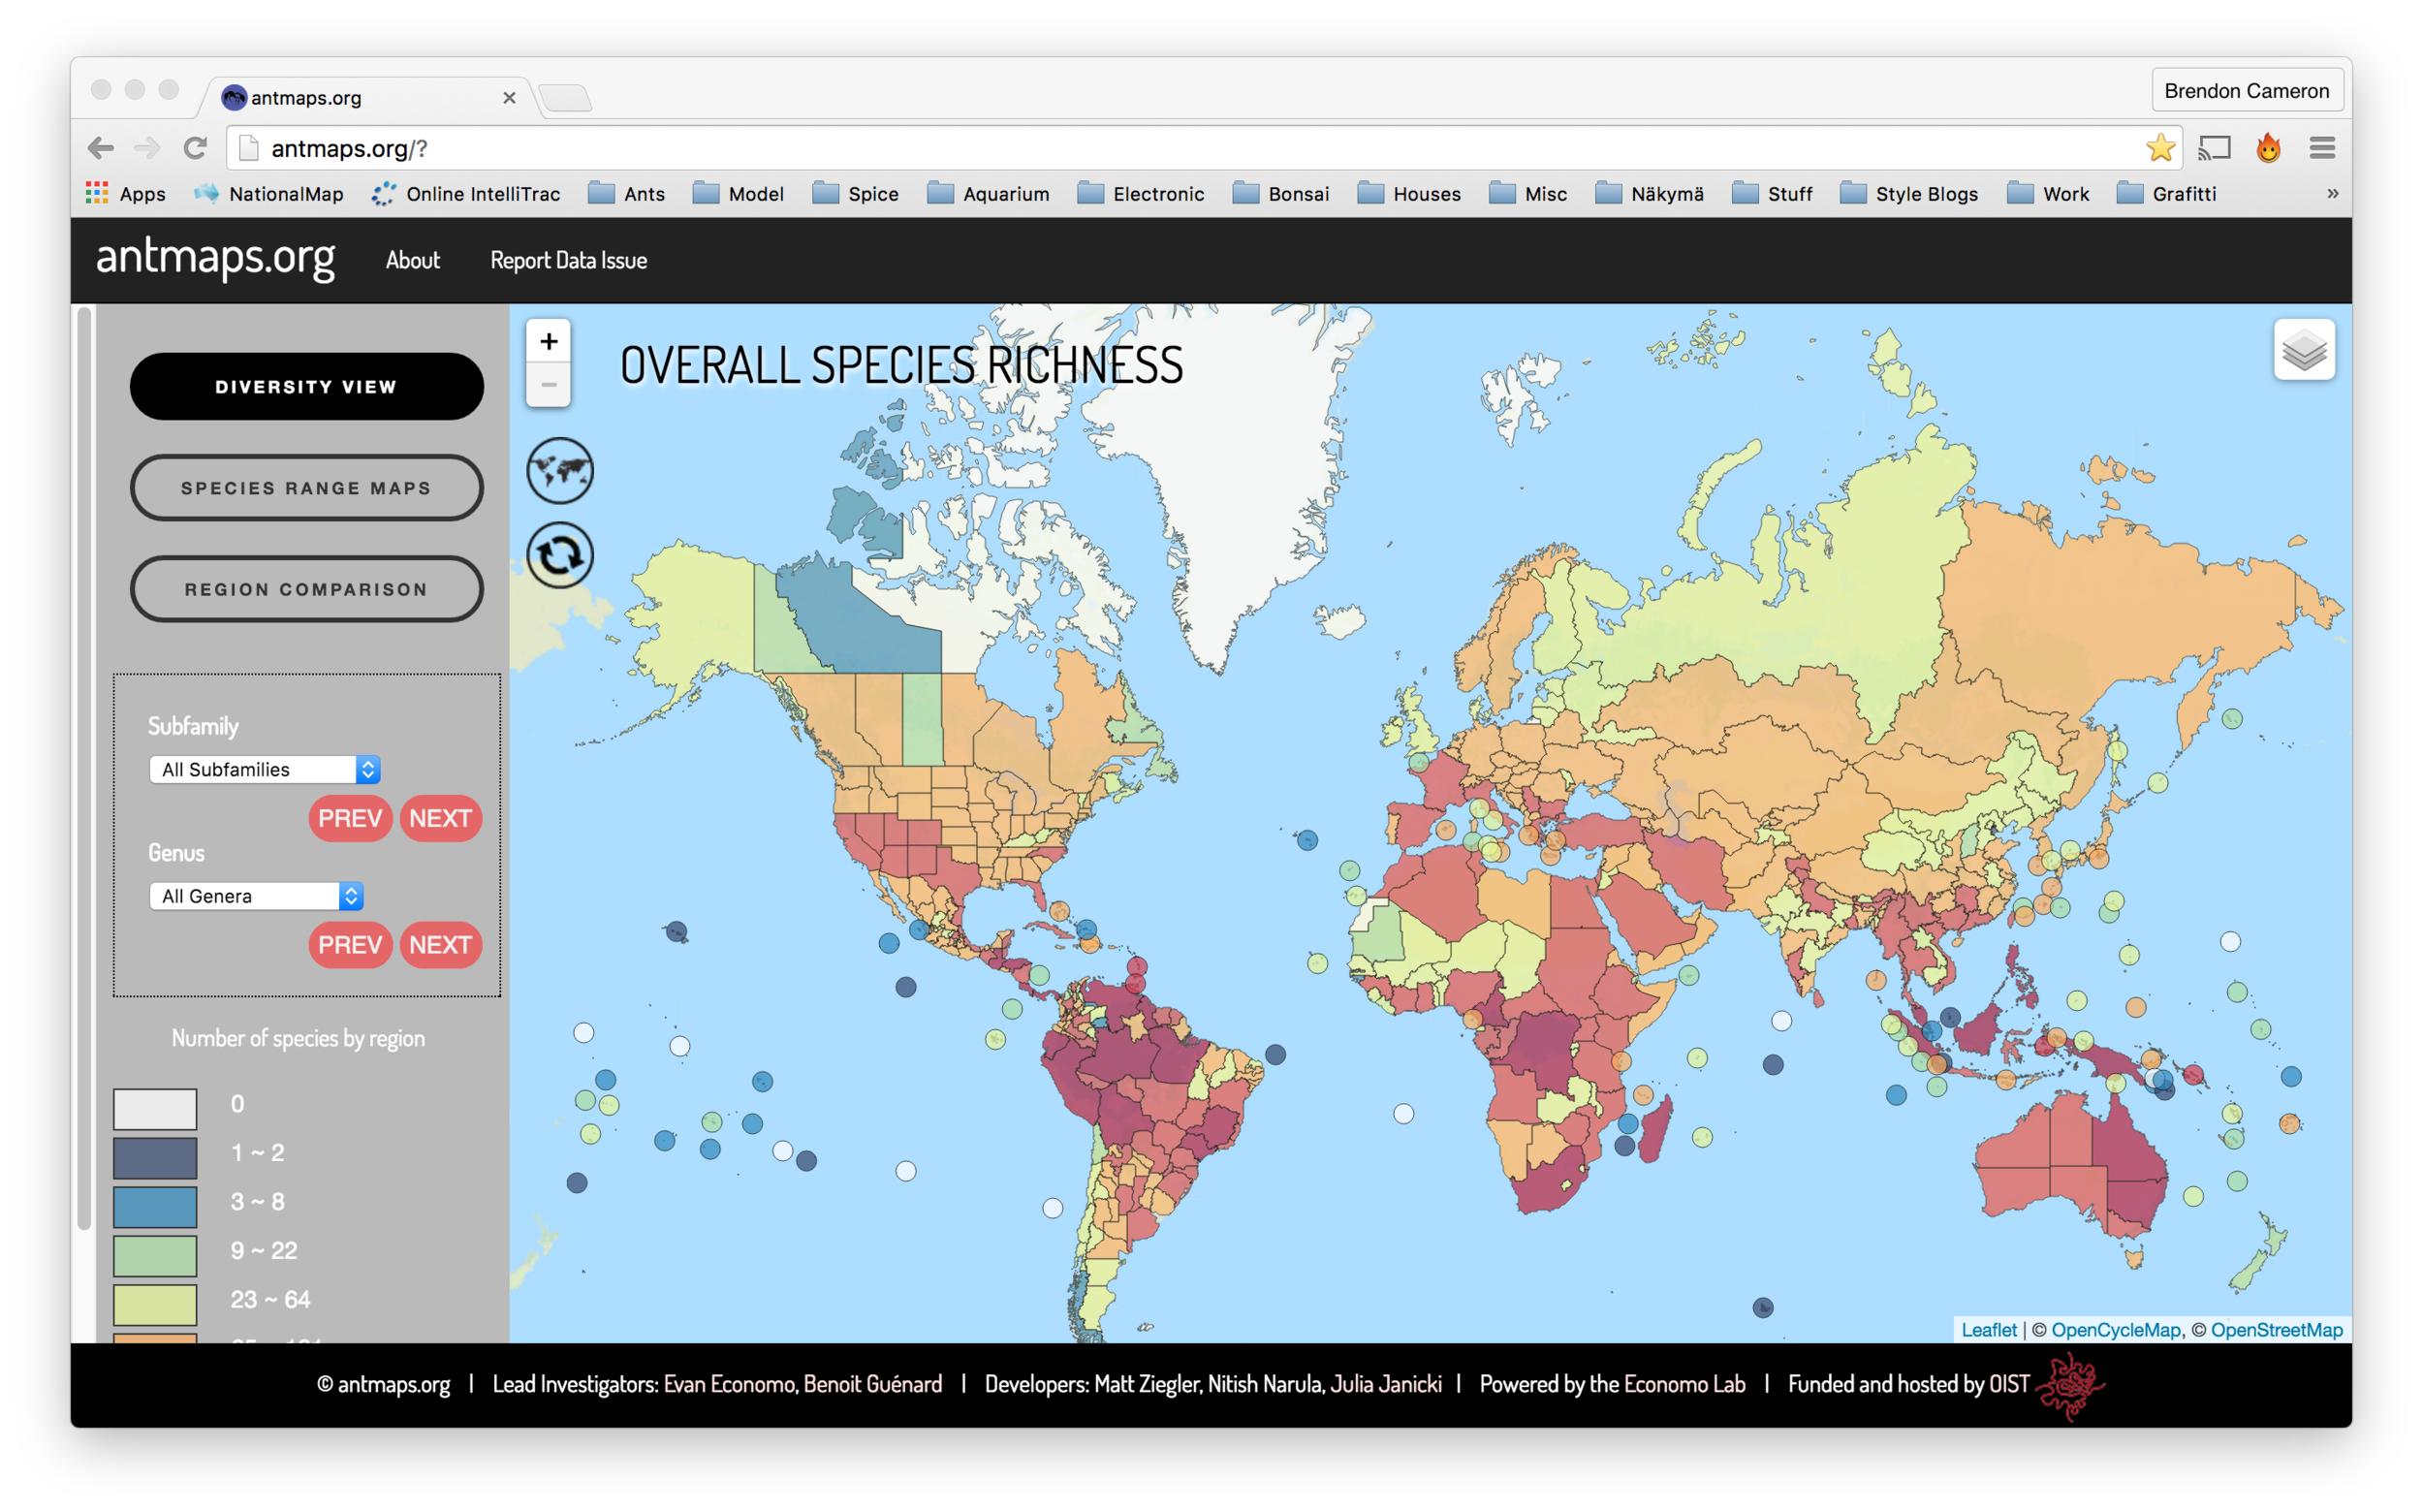Open the All Genera dropdown
The height and width of the screenshot is (1512, 2423).
coord(254,896)
